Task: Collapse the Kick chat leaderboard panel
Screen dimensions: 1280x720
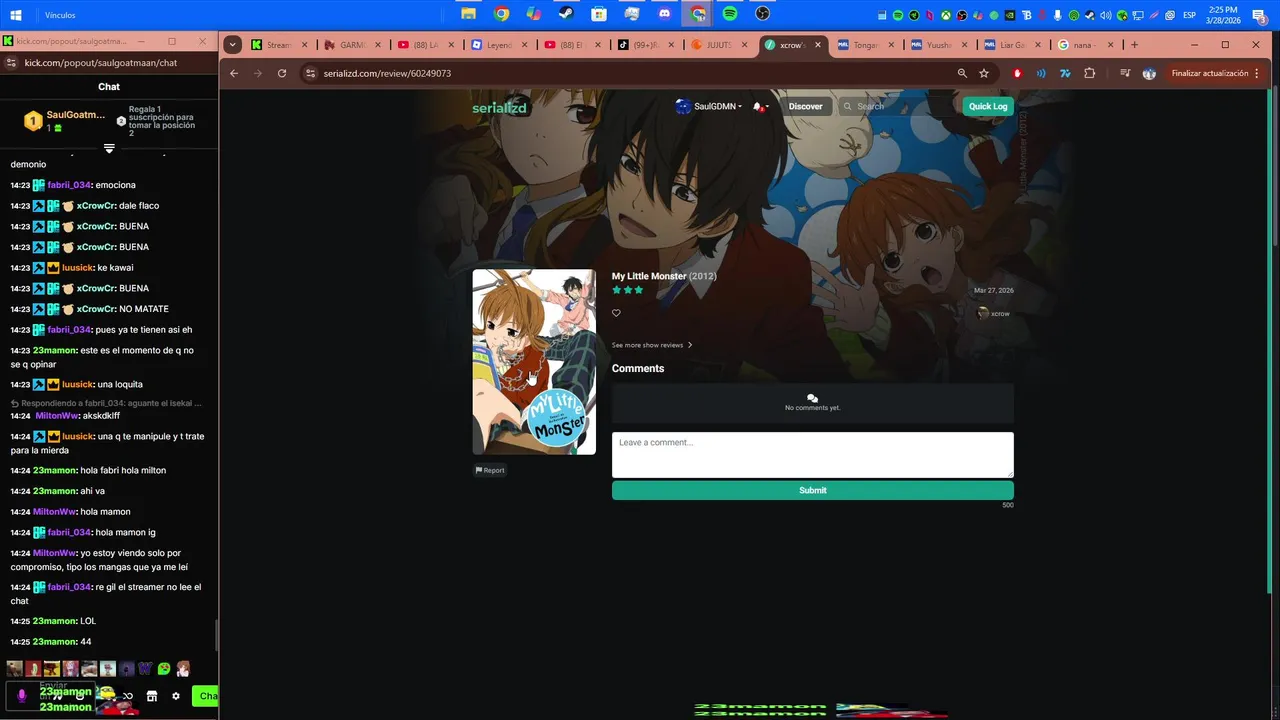Action: (109, 148)
